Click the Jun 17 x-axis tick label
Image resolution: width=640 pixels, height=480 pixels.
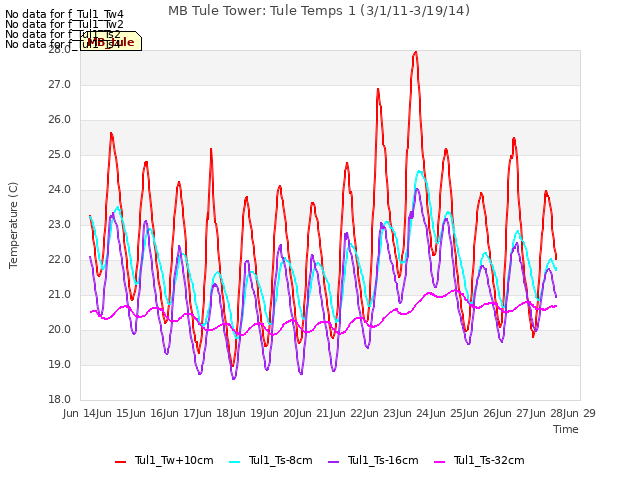coord(180,413)
